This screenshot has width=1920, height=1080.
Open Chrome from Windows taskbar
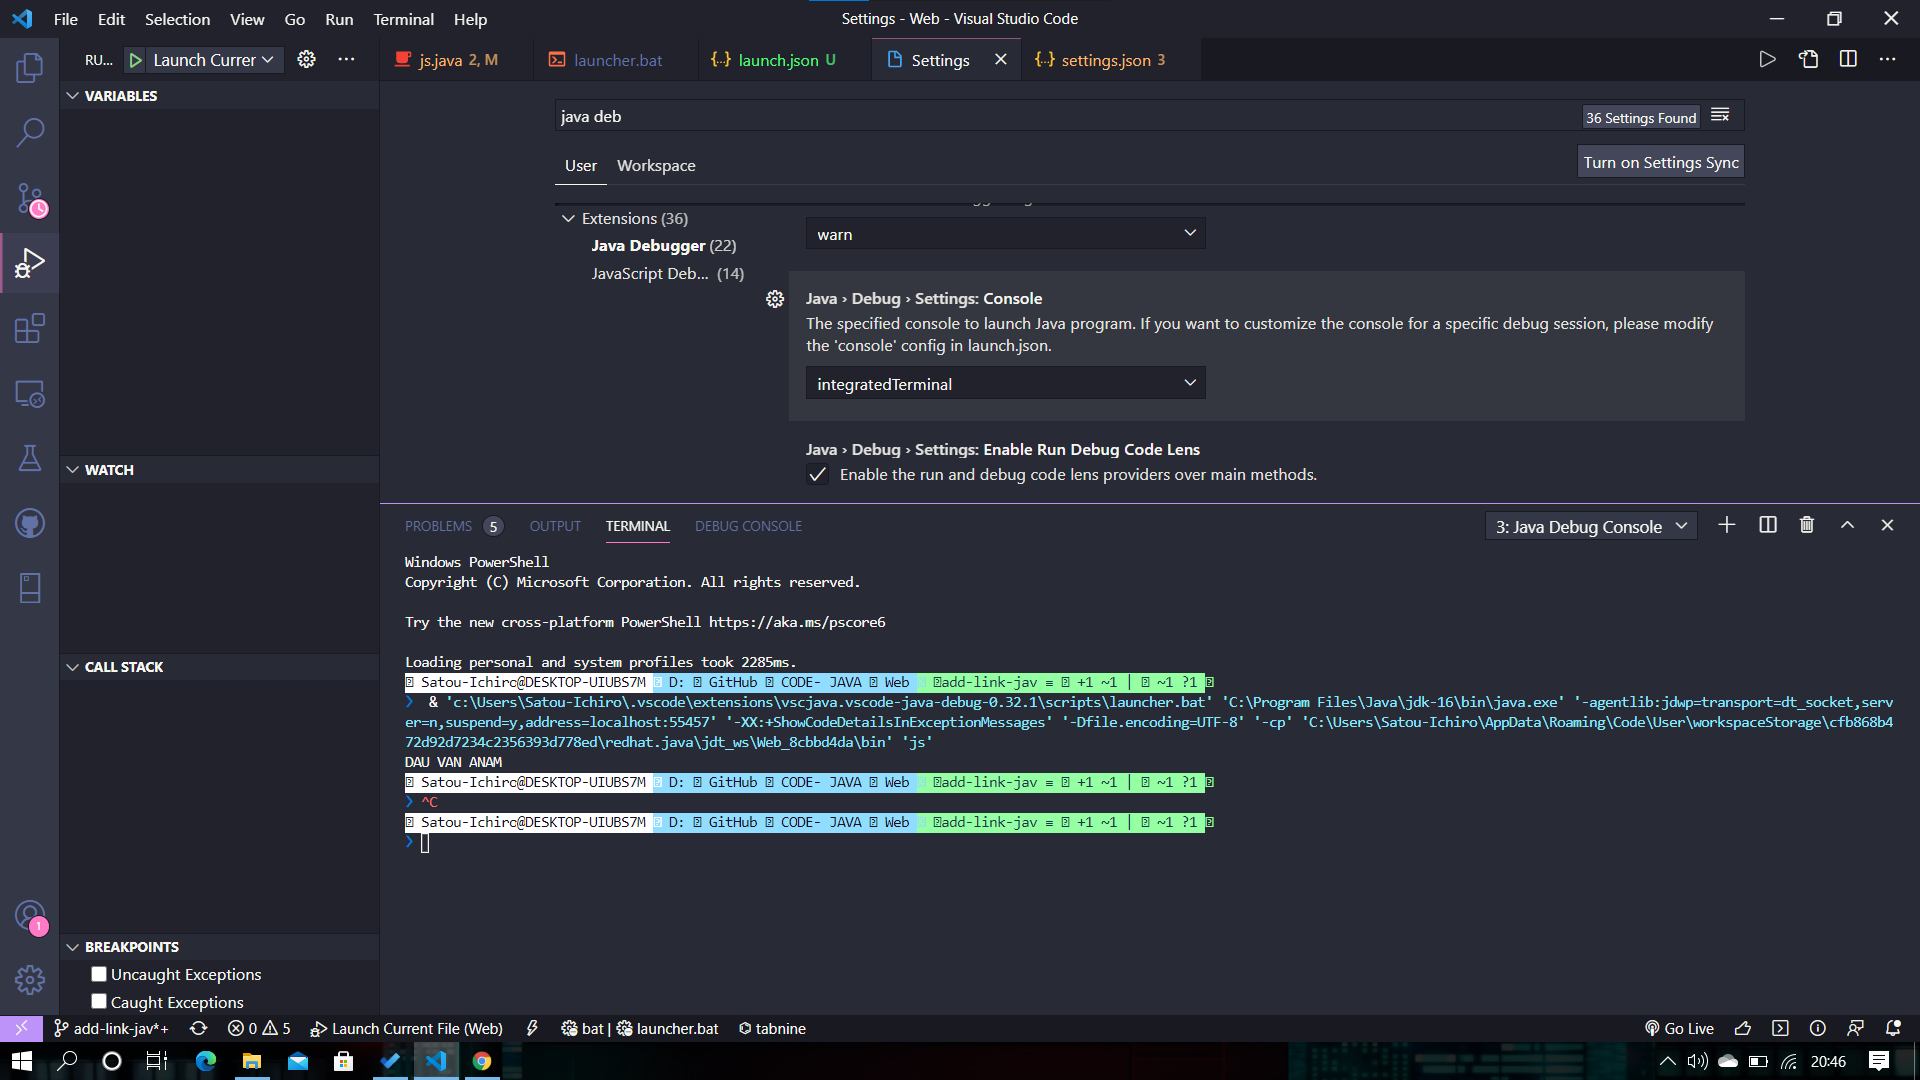[482, 1061]
